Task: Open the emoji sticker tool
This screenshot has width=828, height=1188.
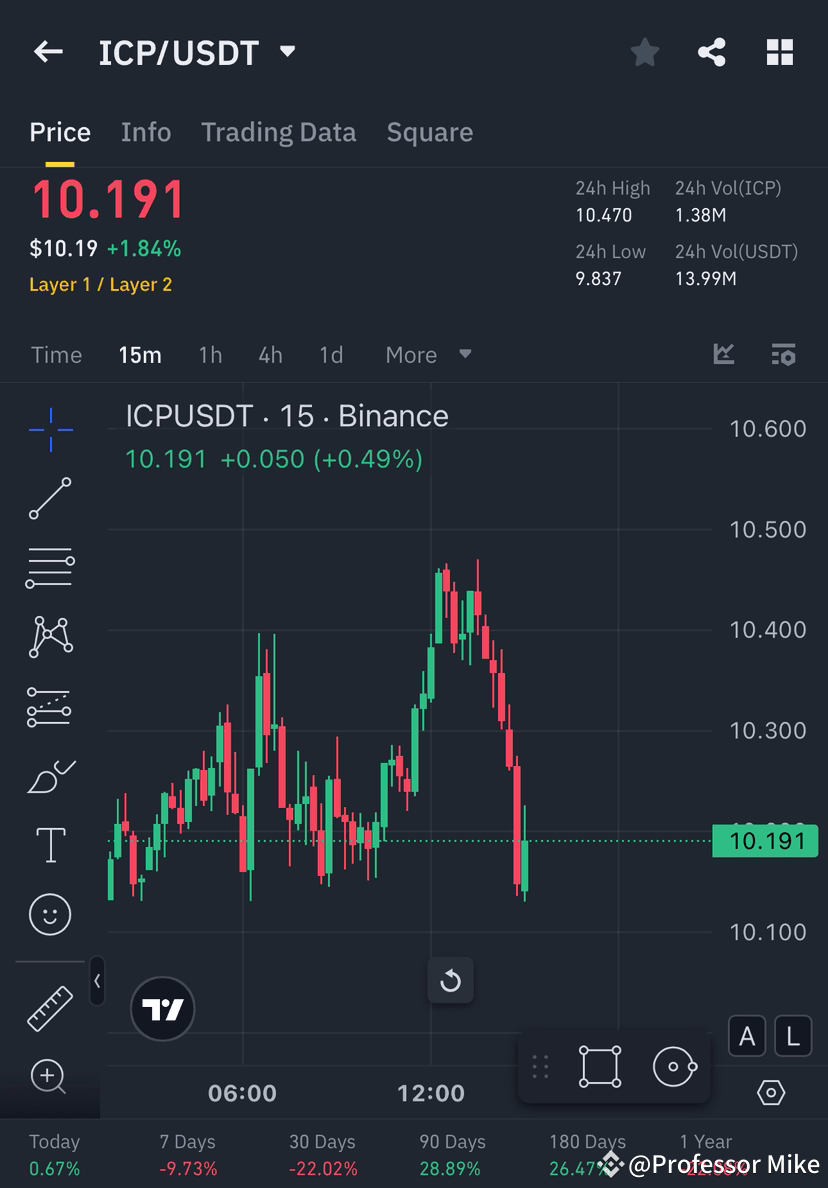Action: [50, 914]
